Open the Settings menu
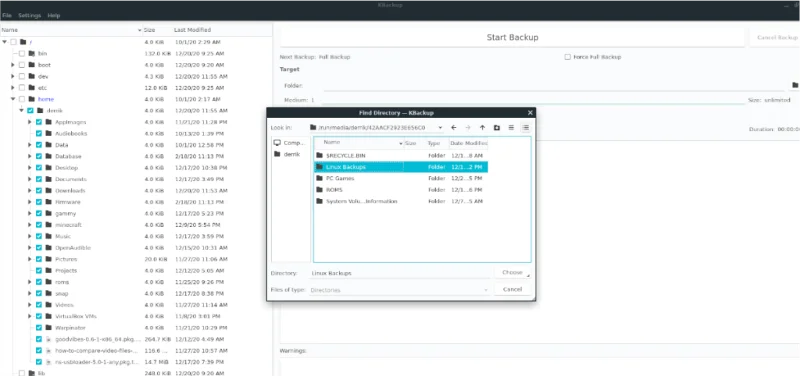The width and height of the screenshot is (800, 376). [30, 15]
